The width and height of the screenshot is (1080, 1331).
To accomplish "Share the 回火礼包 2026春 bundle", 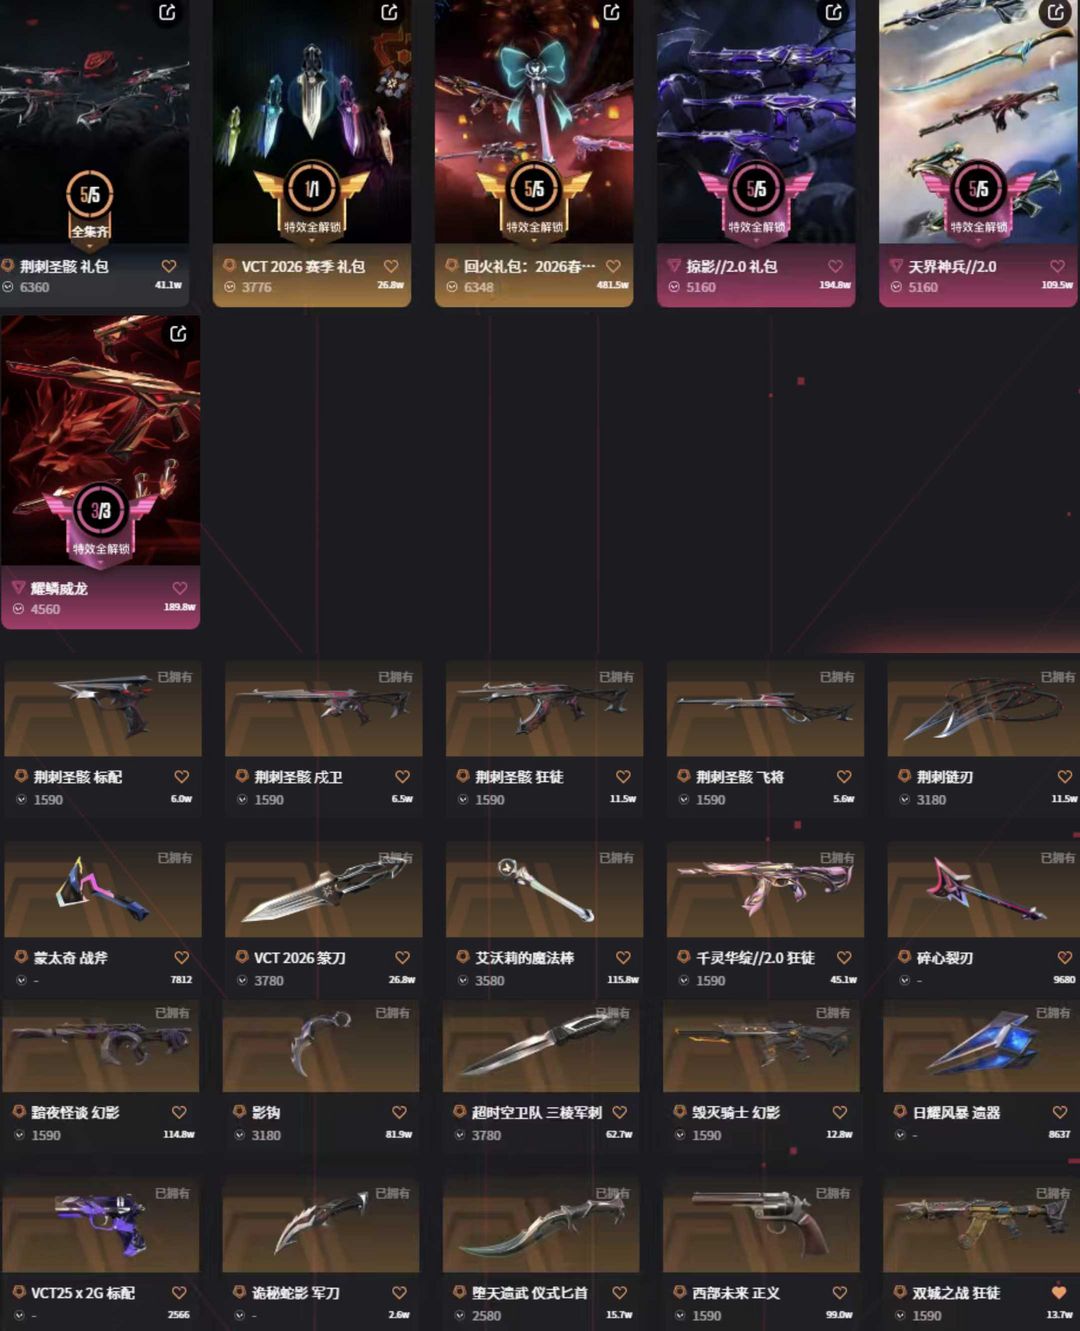I will 611,12.
